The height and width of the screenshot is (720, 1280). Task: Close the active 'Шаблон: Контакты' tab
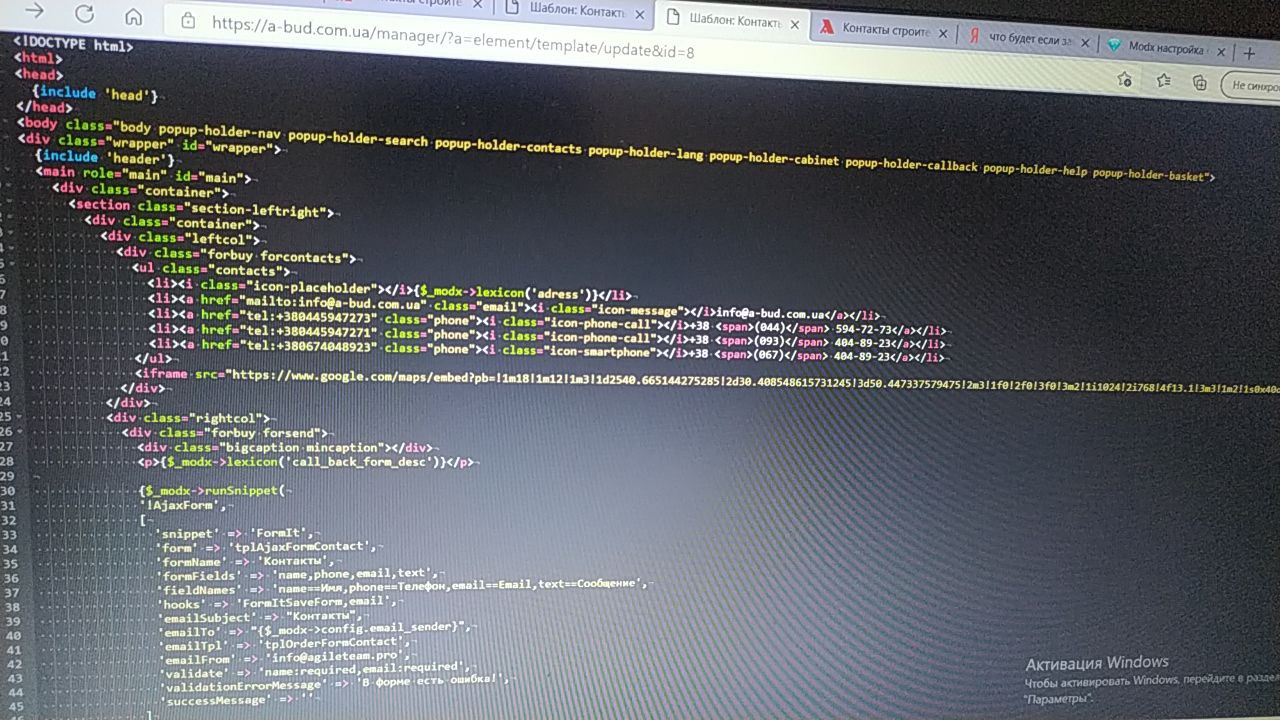795,25
